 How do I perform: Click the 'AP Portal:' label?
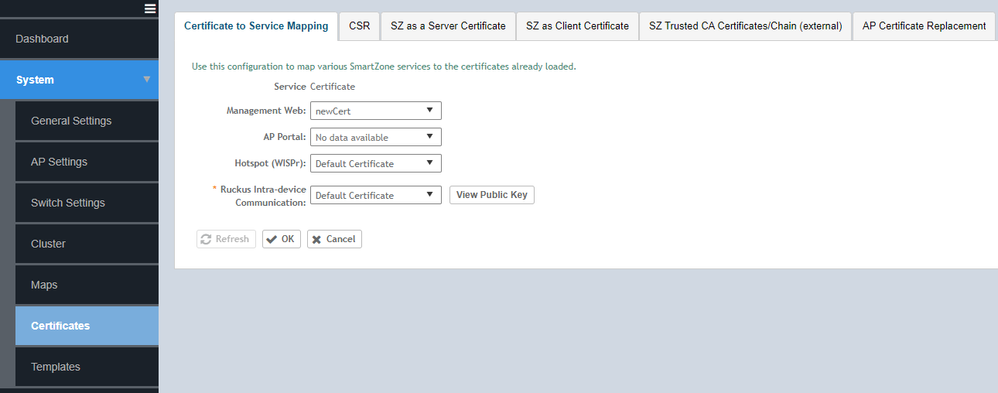coord(285,137)
